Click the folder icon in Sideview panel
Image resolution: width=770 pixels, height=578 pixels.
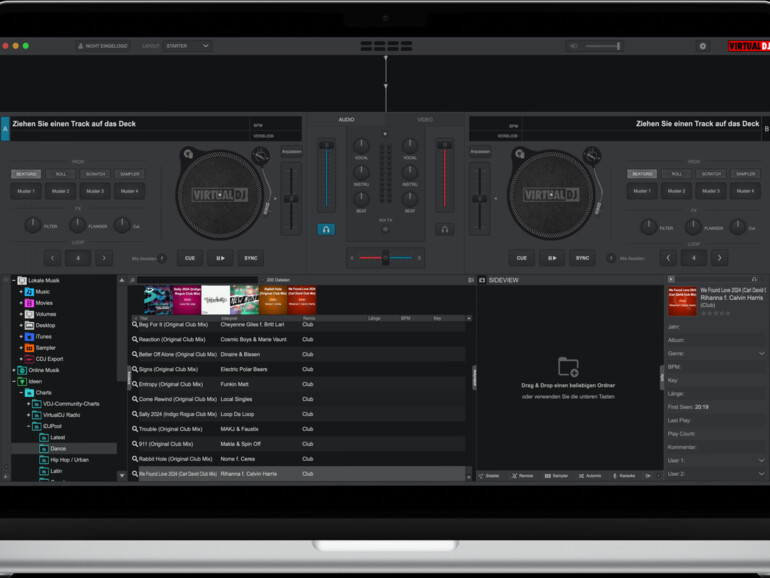567,366
